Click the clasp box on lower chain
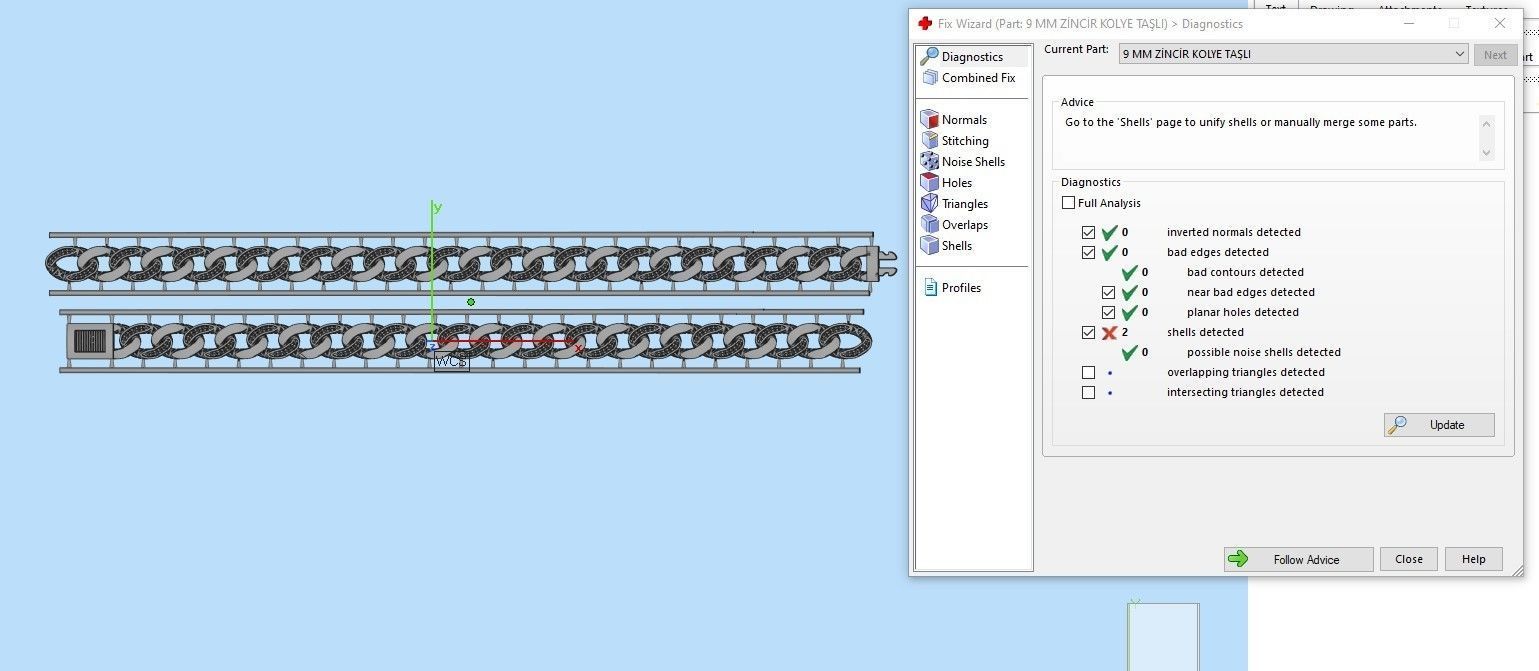1539x671 pixels. [x=89, y=341]
